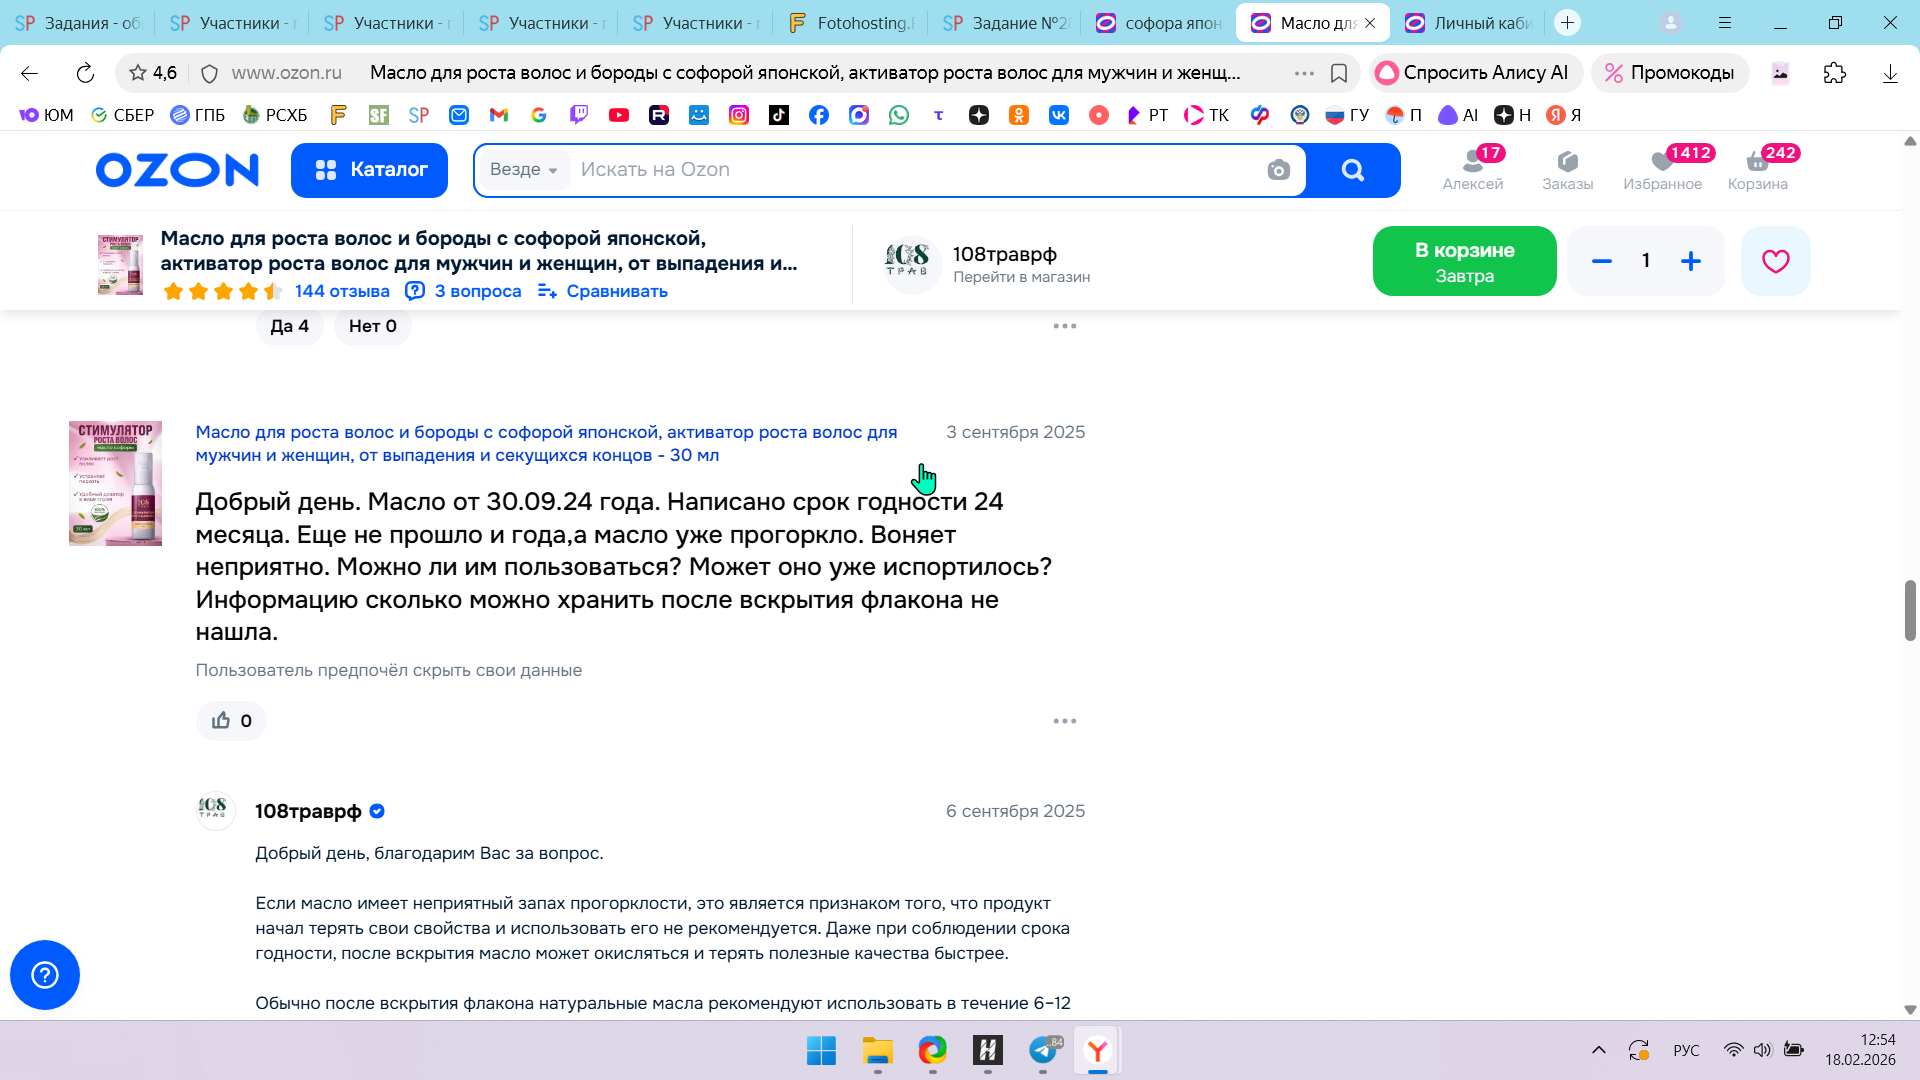Switch to the софора япон browser tab
This screenshot has width=1920, height=1080.
pyautogui.click(x=1160, y=23)
